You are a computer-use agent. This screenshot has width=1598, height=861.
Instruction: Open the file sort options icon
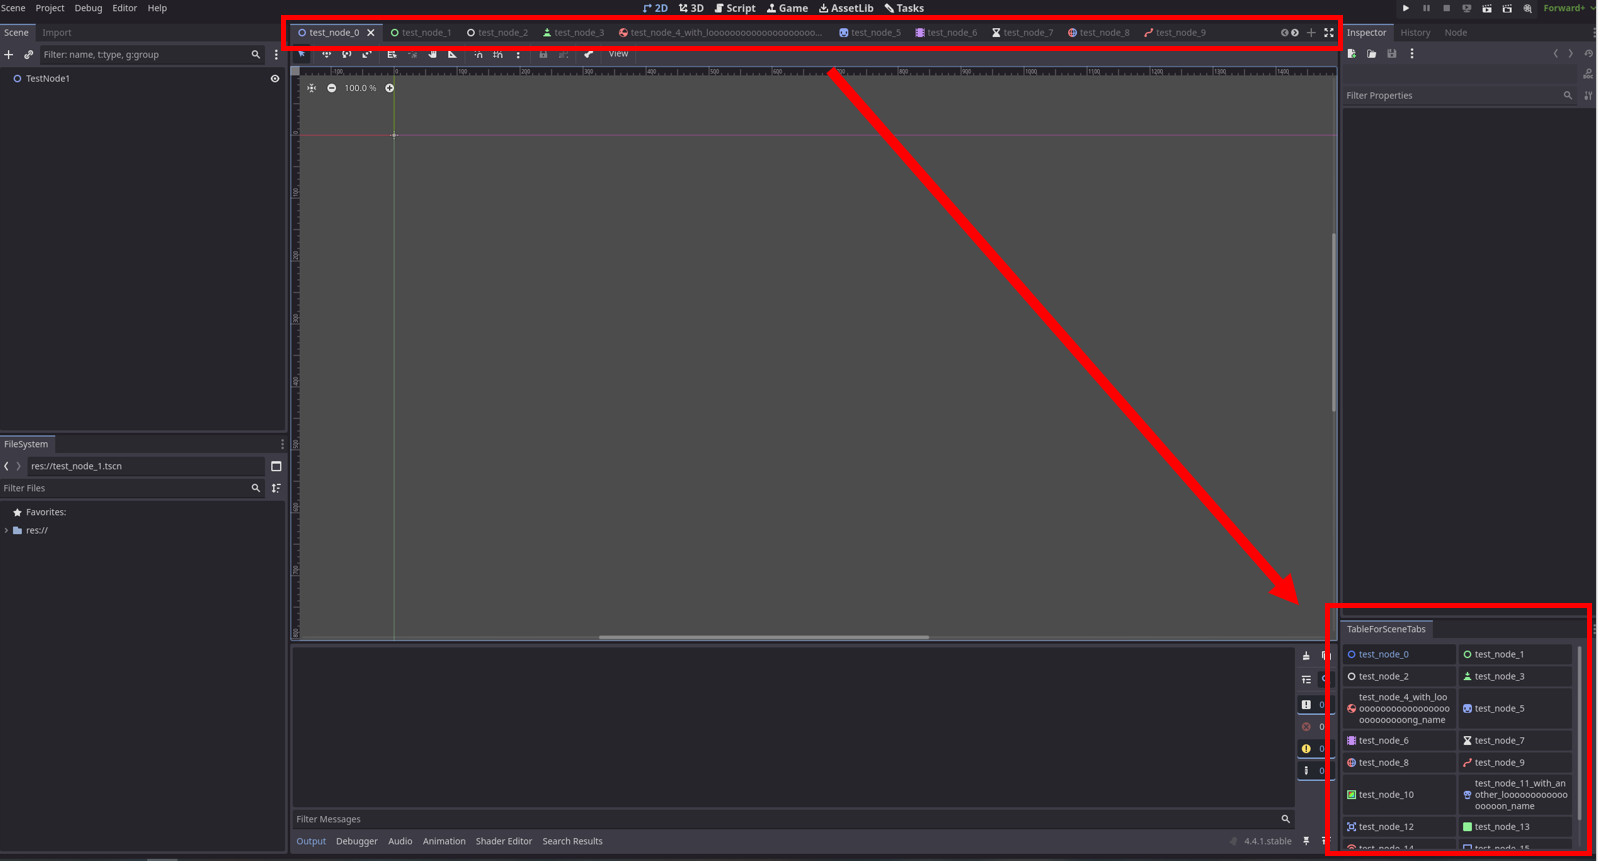276,488
